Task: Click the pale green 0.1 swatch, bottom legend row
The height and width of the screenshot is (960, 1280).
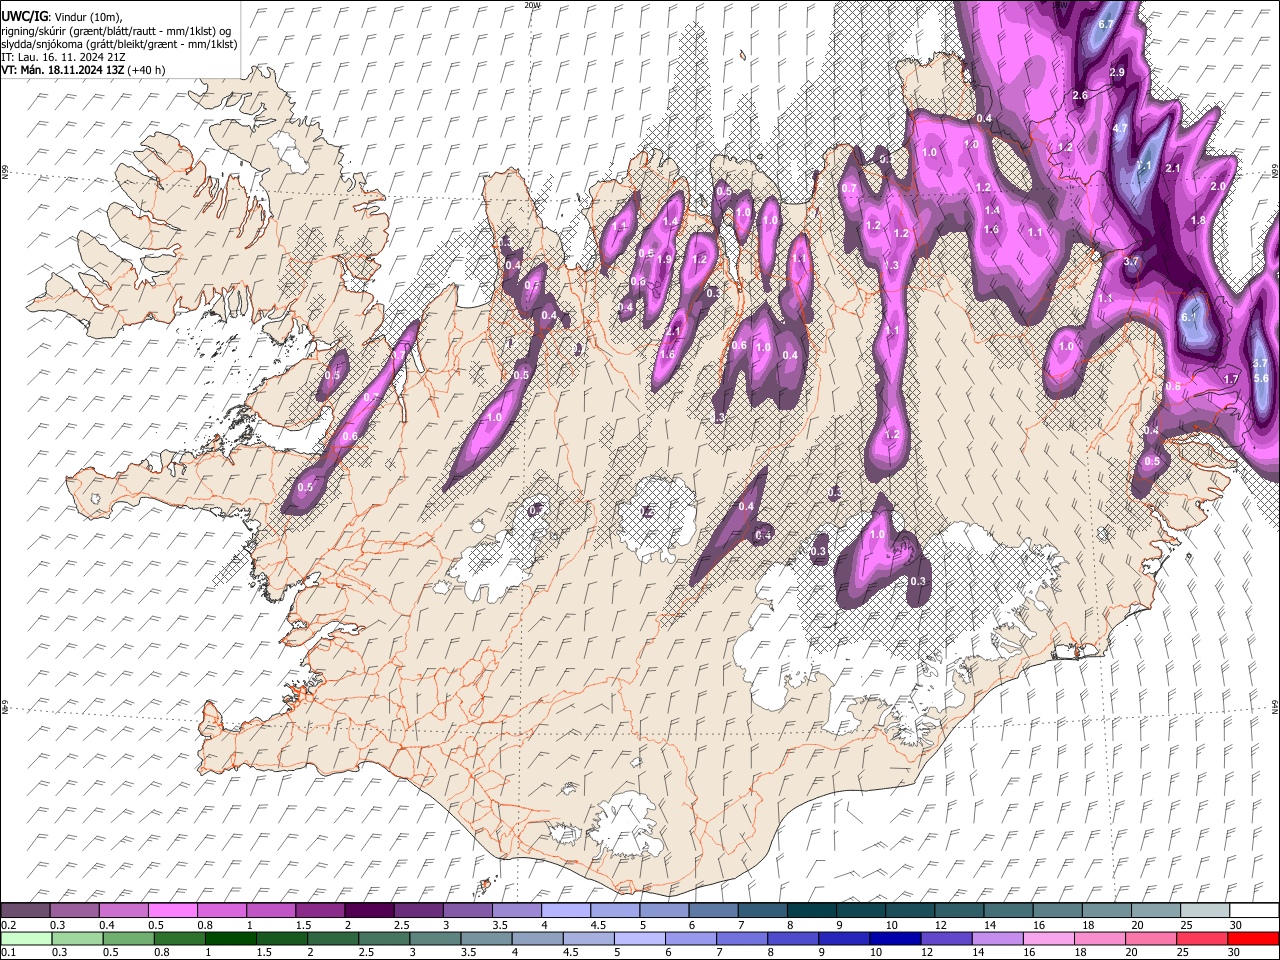Action: [x=25, y=939]
